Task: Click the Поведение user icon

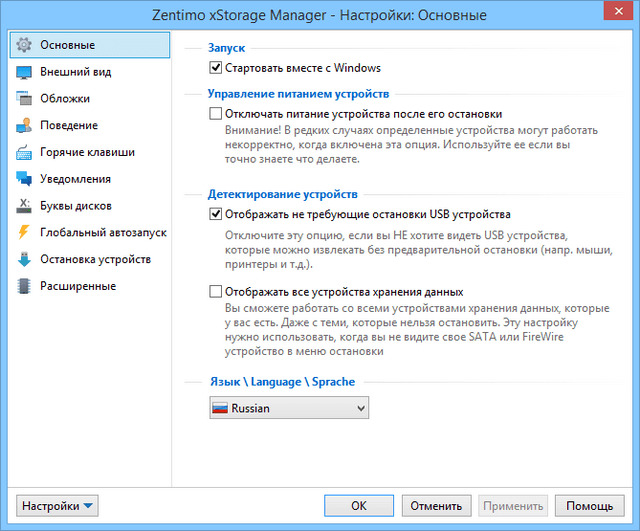Action: tap(25, 126)
